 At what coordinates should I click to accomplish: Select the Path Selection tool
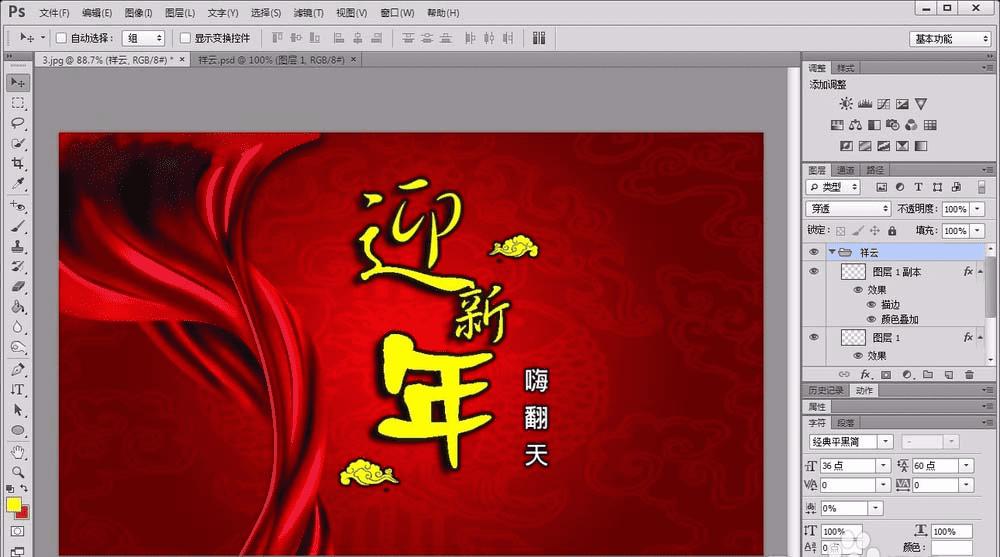coord(18,410)
